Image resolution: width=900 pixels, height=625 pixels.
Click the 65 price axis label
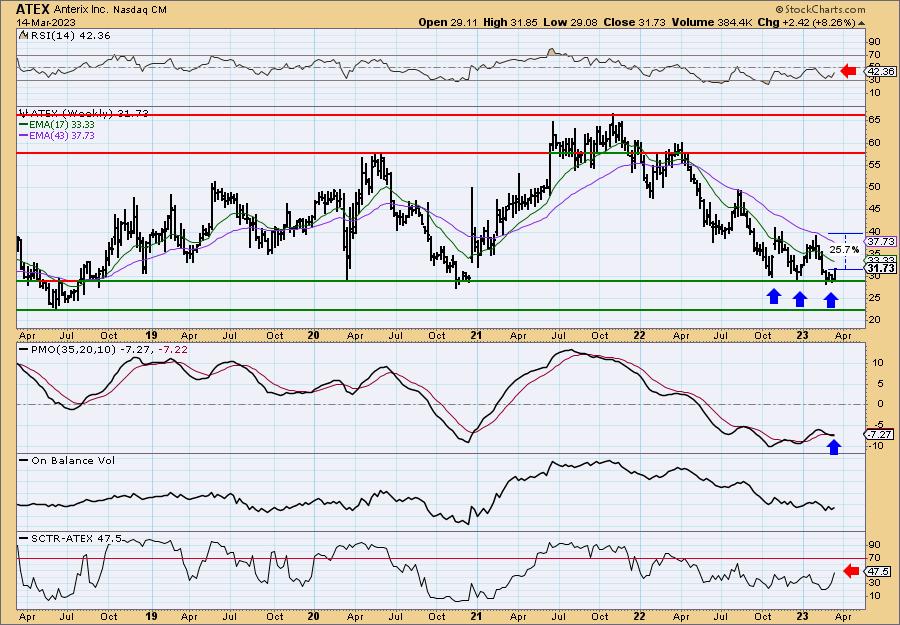(x=874, y=121)
